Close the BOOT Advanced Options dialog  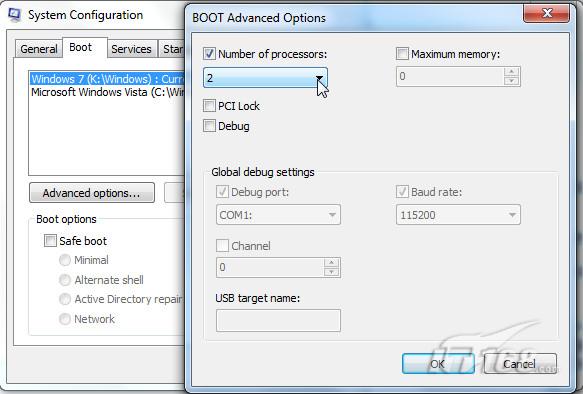(546, 13)
